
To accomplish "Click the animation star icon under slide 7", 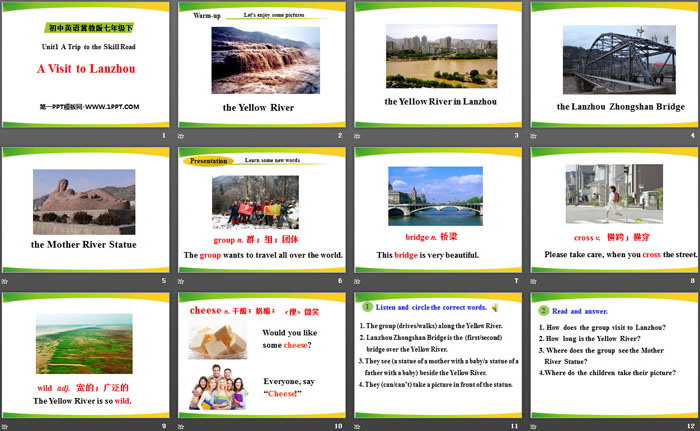I will (x=357, y=281).
